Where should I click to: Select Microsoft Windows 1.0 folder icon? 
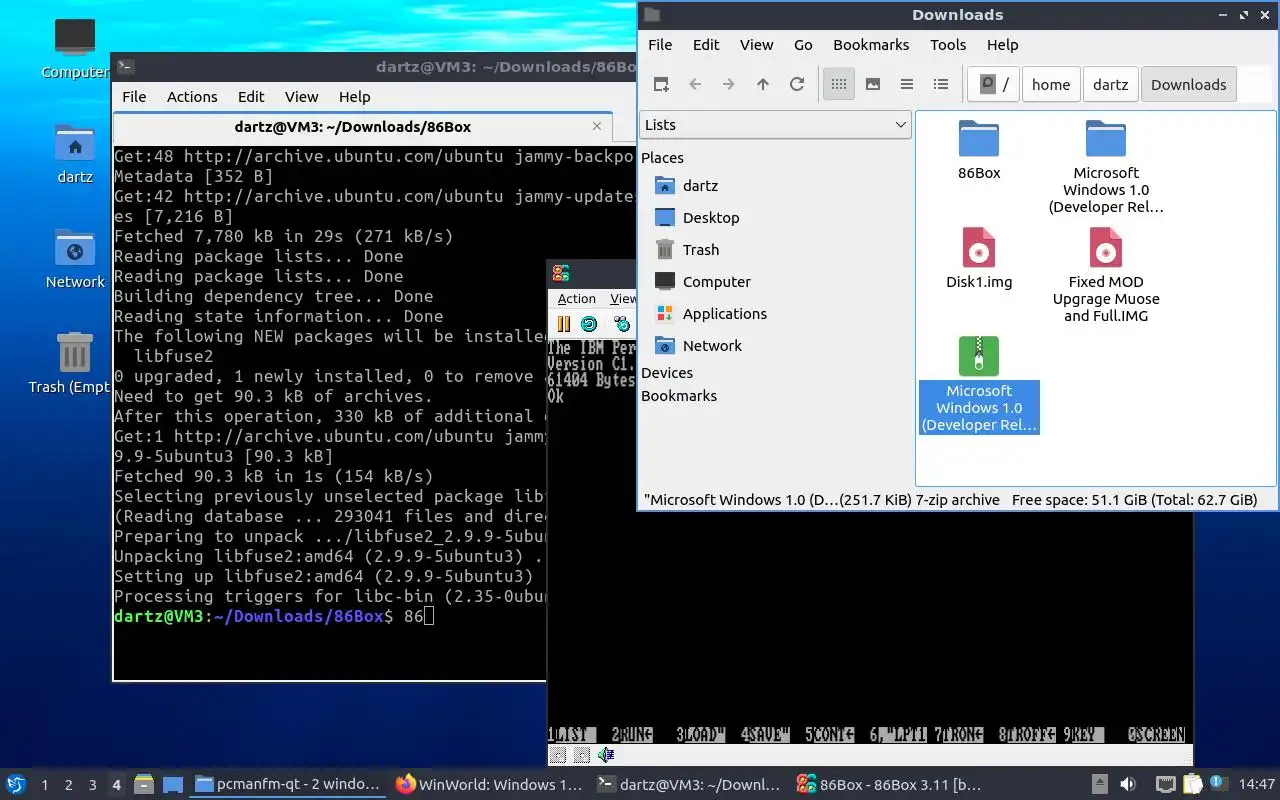tap(1106, 138)
